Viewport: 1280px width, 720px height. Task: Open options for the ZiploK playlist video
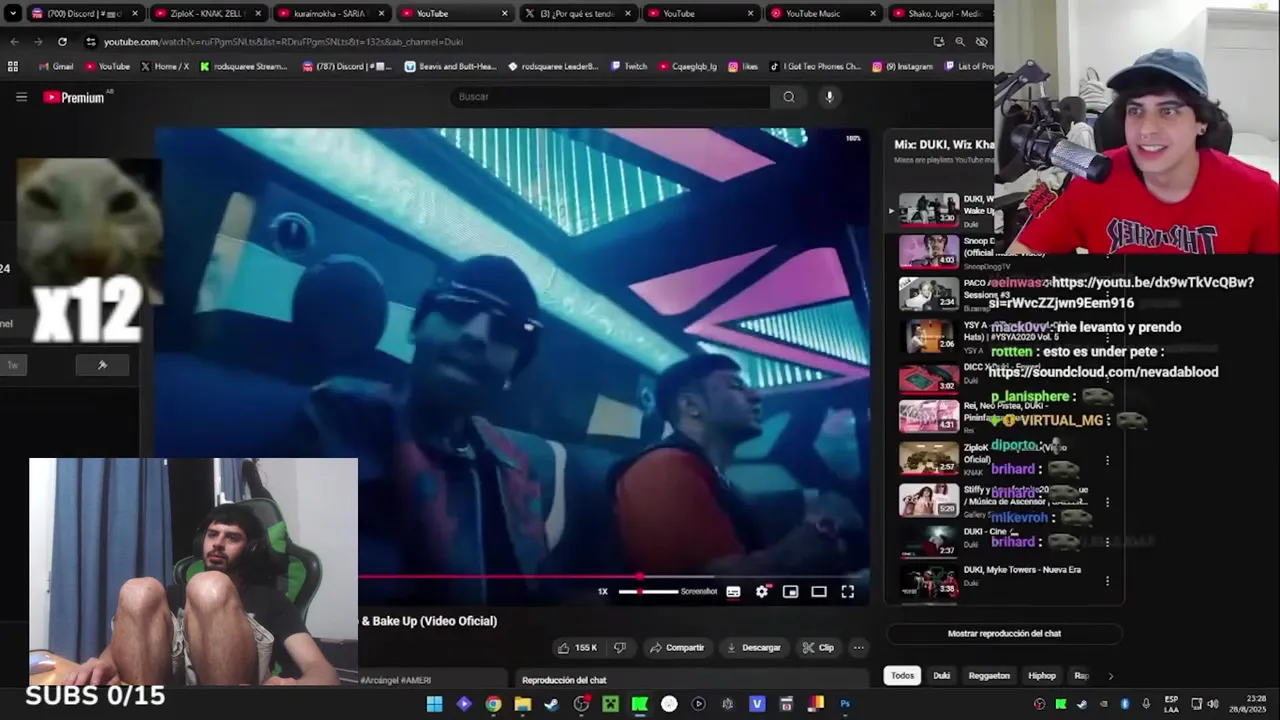tap(1107, 461)
